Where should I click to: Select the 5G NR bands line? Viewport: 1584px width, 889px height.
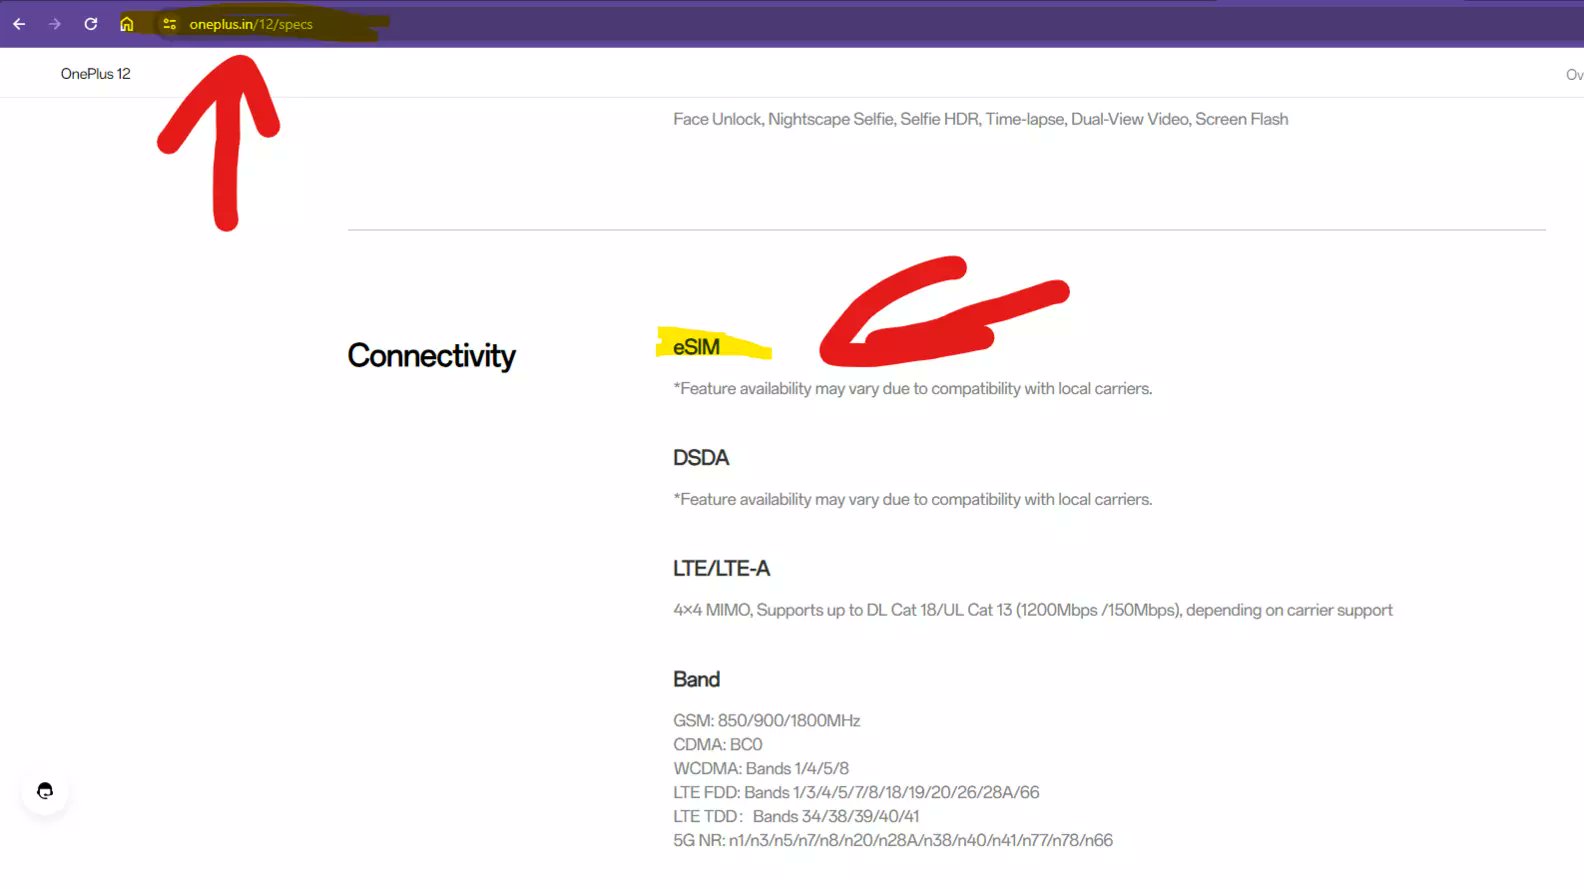pyautogui.click(x=893, y=841)
